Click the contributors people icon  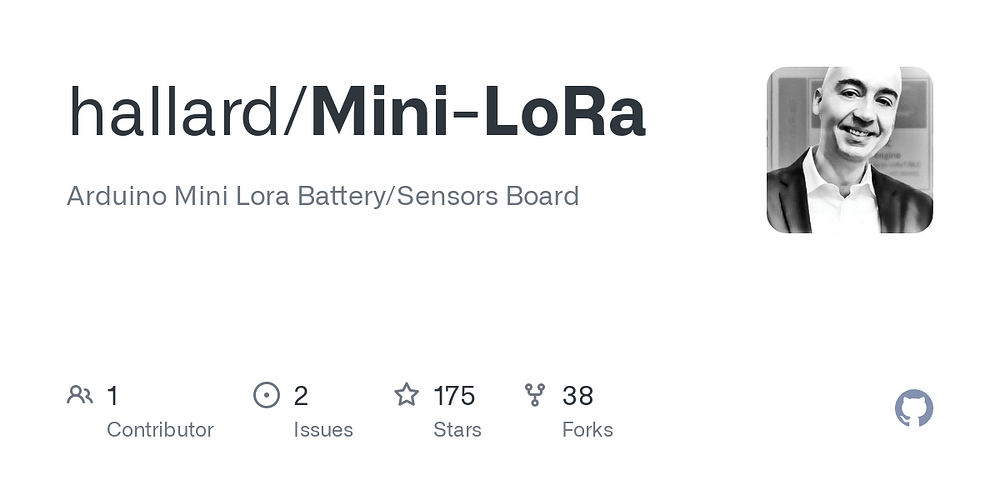pyautogui.click(x=80, y=395)
